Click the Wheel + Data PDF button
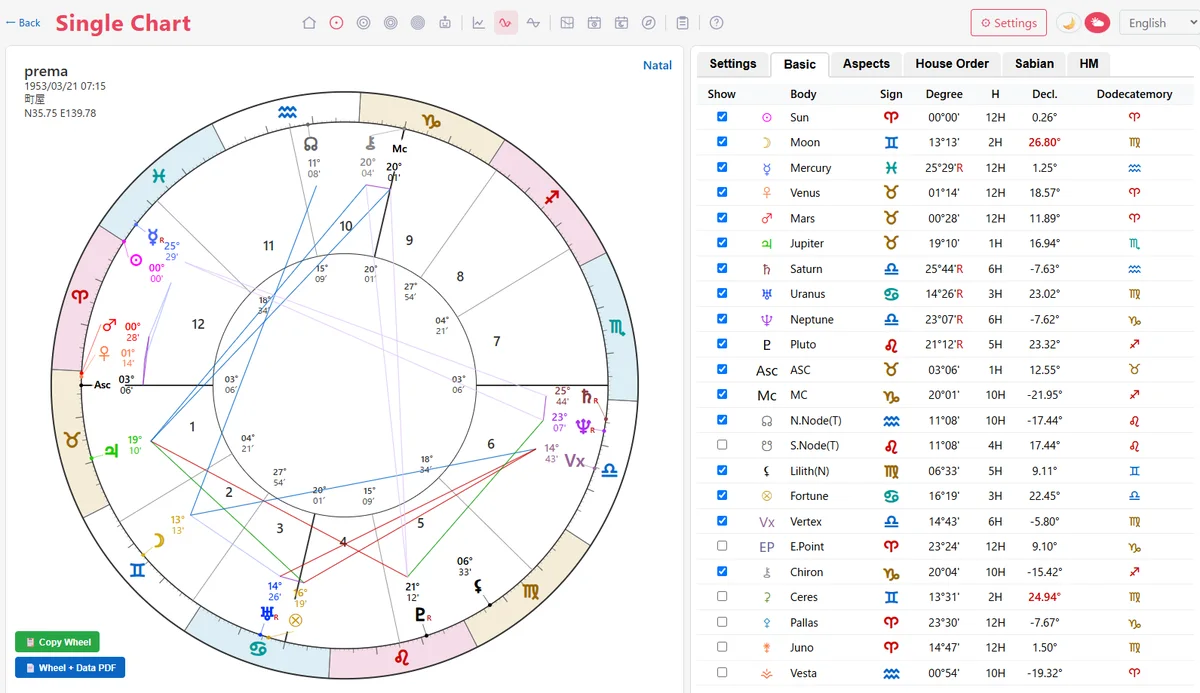 [70, 667]
